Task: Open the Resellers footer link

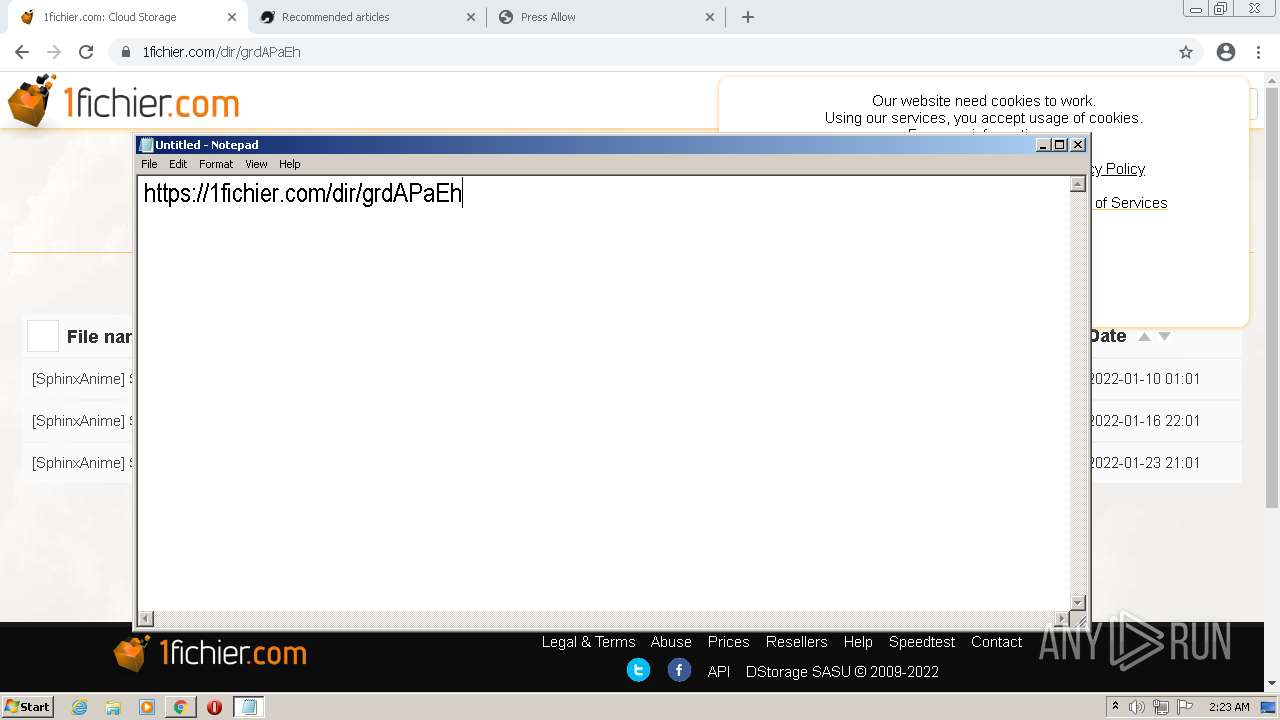Action: 796,642
